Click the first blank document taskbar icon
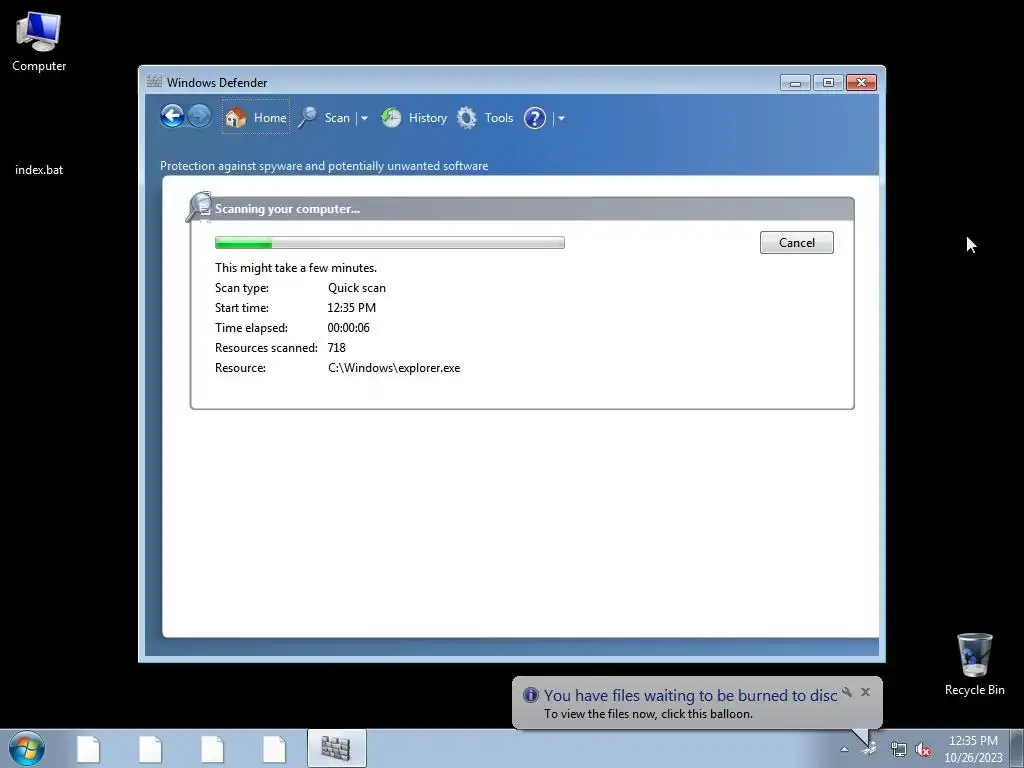This screenshot has height=768, width=1024. coord(88,749)
